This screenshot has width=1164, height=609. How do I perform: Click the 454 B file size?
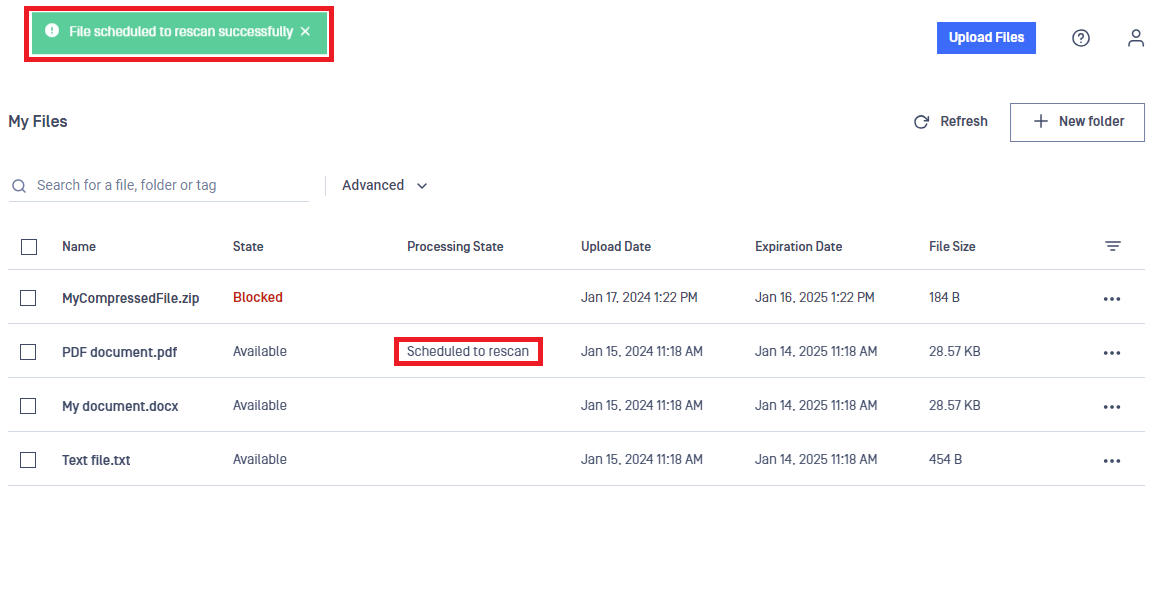point(946,460)
